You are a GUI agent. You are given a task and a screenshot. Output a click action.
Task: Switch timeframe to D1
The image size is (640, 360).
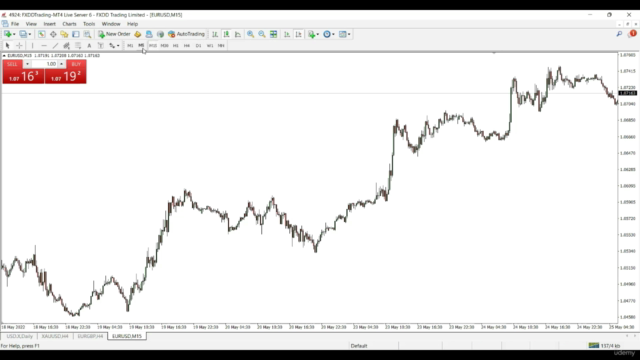[198, 46]
